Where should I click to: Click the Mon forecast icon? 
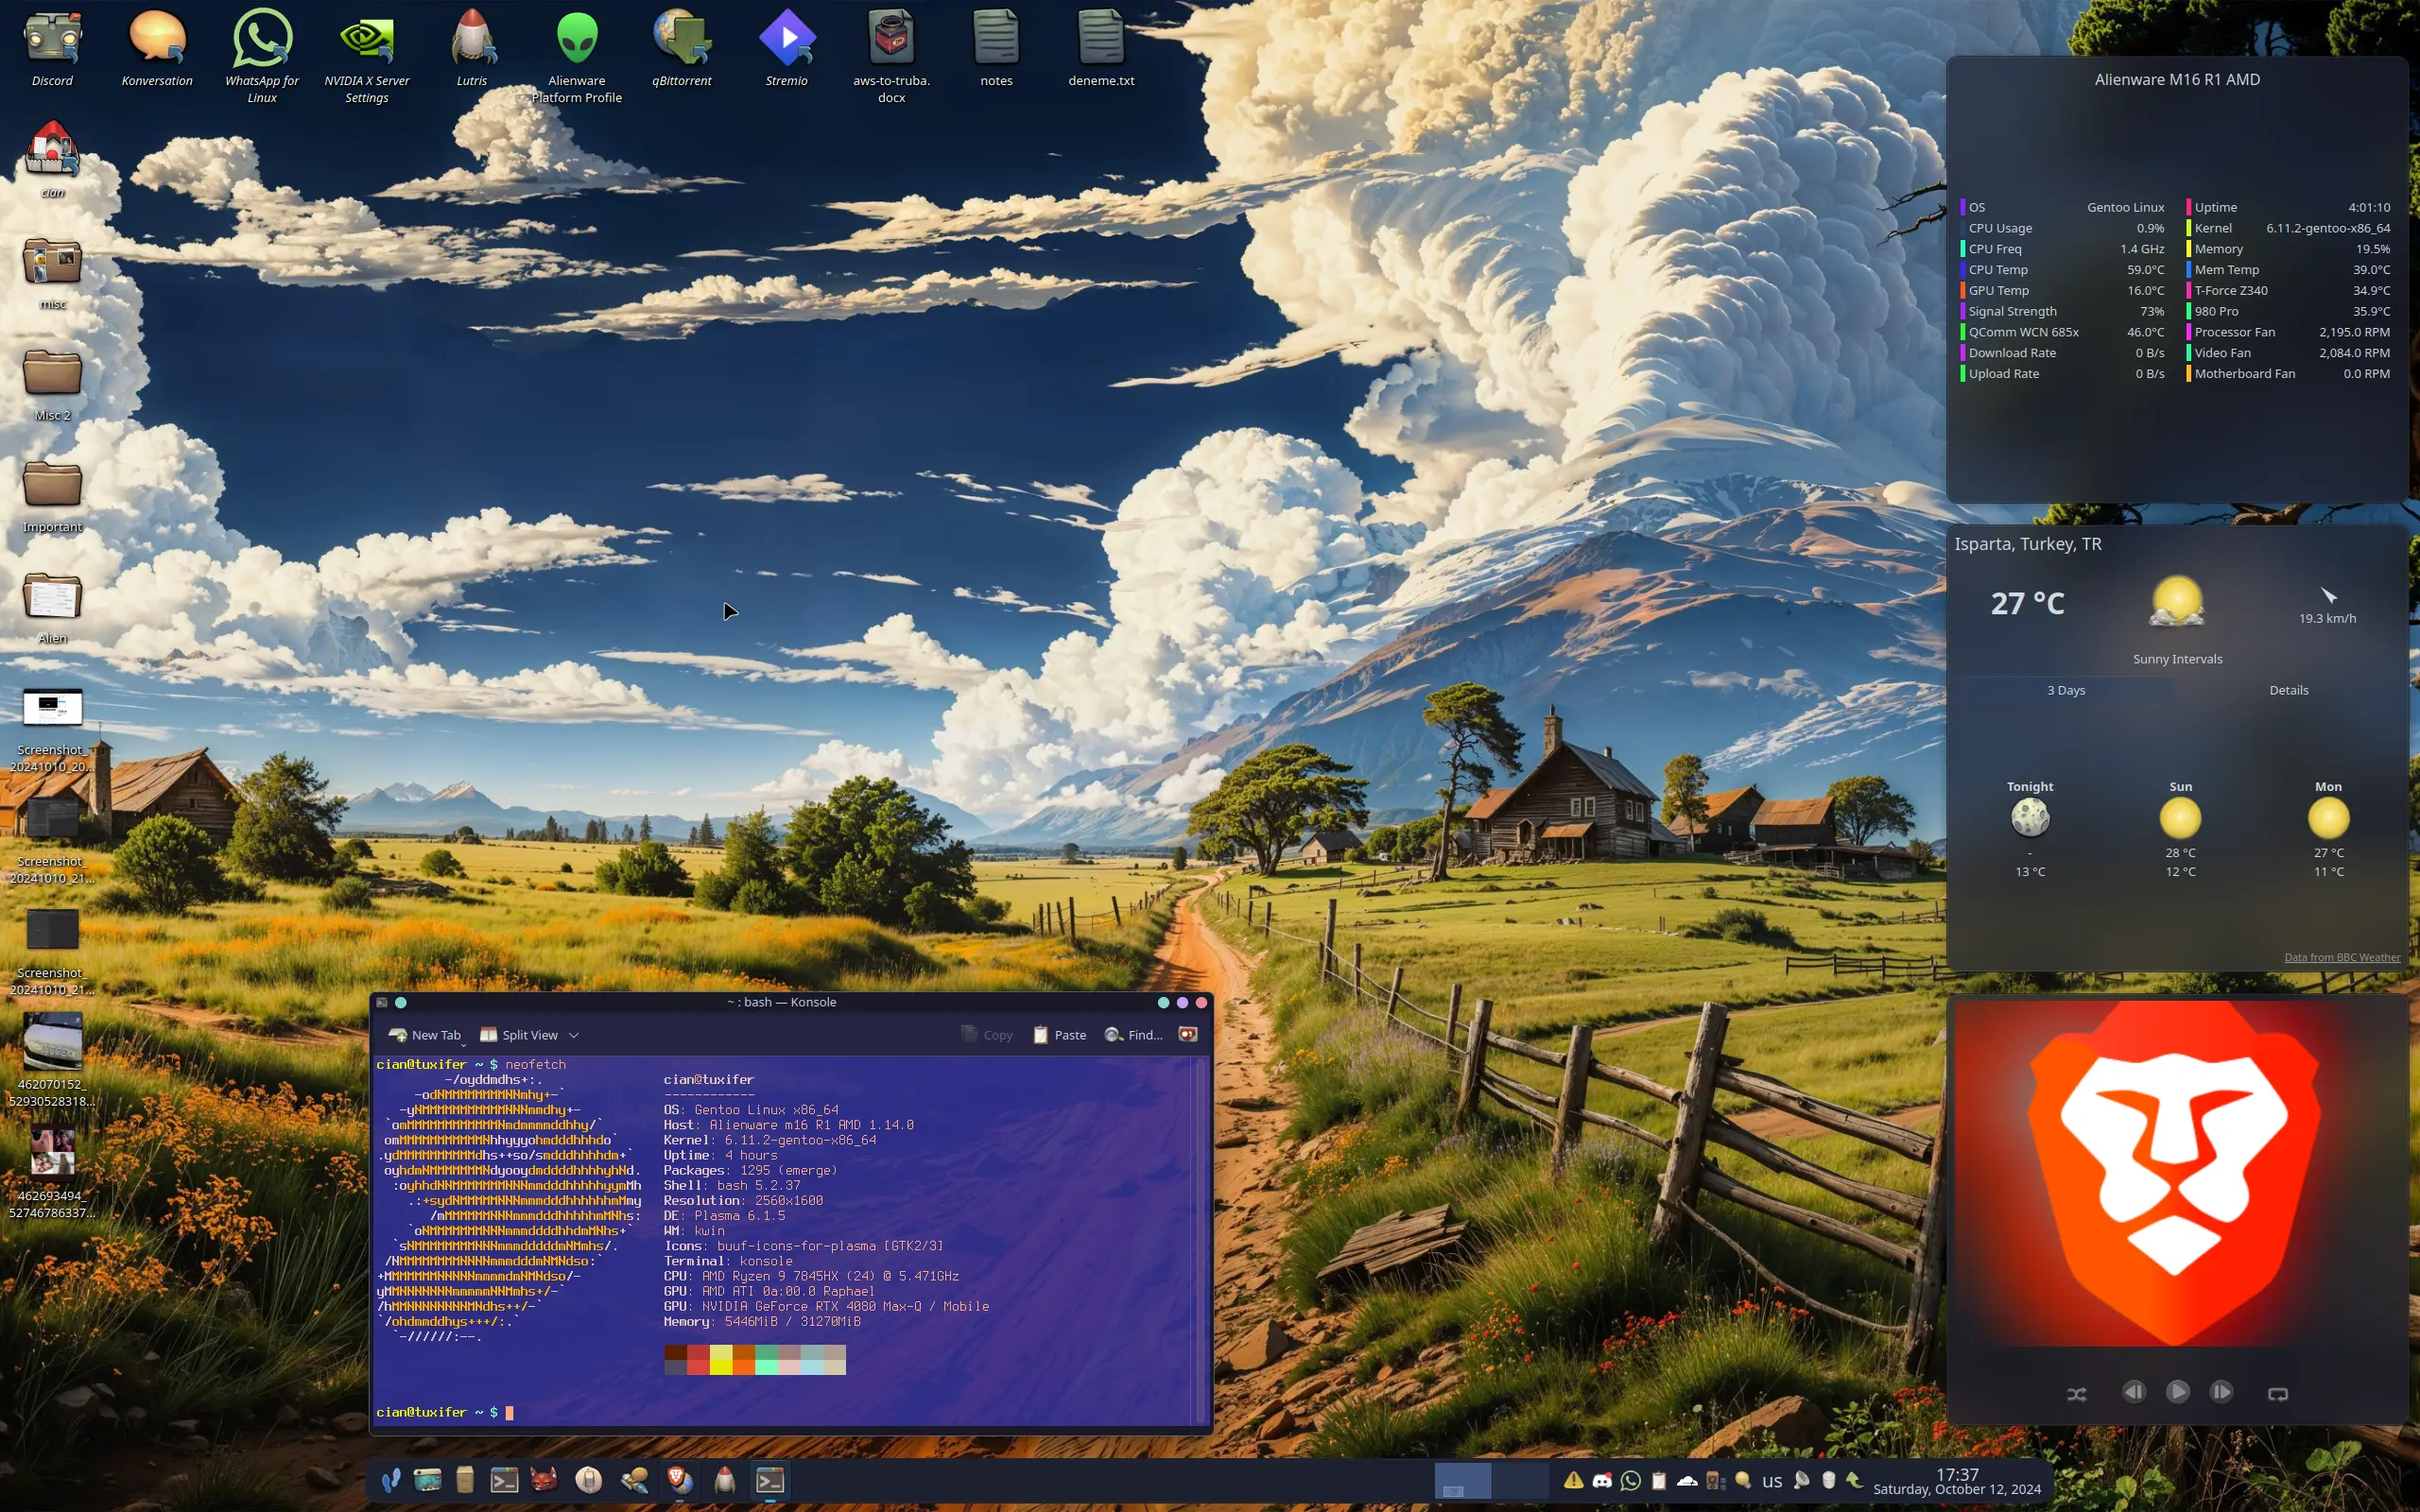click(2328, 818)
